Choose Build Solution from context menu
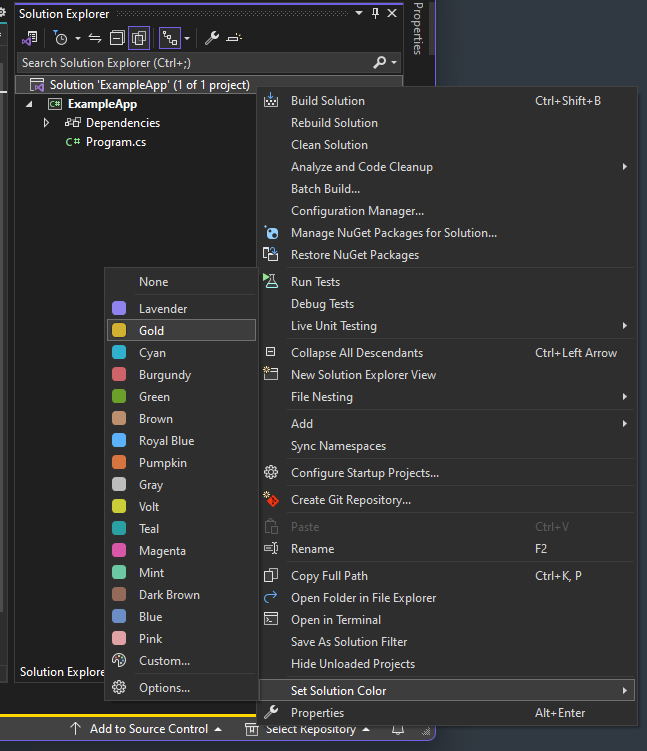This screenshot has width=647, height=751. pyautogui.click(x=327, y=101)
